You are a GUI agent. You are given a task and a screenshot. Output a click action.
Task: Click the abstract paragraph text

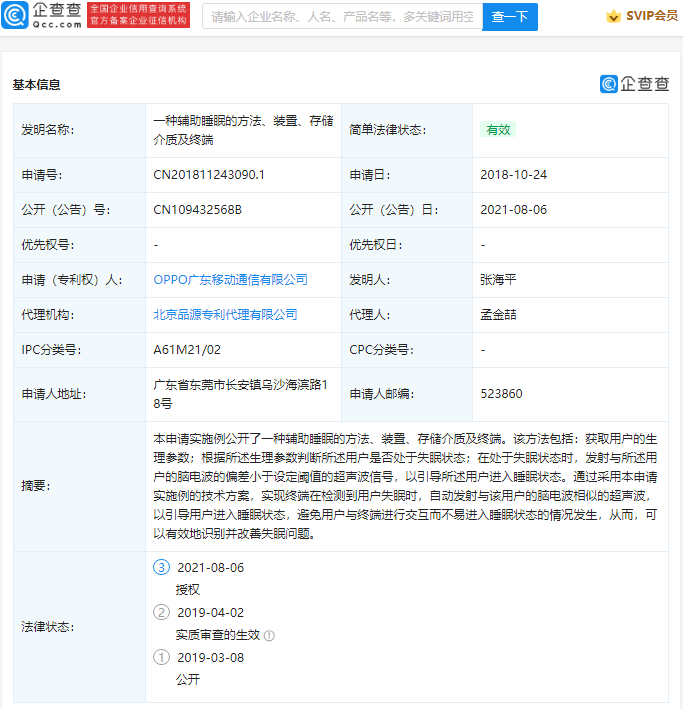click(x=405, y=486)
